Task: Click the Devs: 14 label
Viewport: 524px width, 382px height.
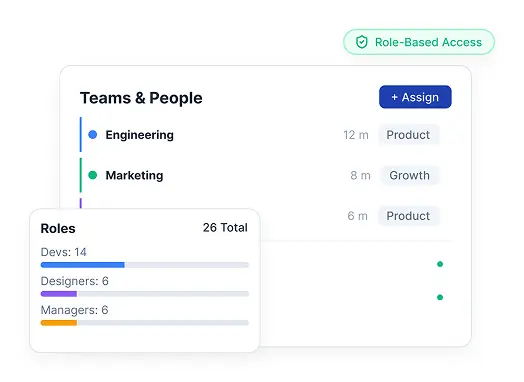Action: 63,252
